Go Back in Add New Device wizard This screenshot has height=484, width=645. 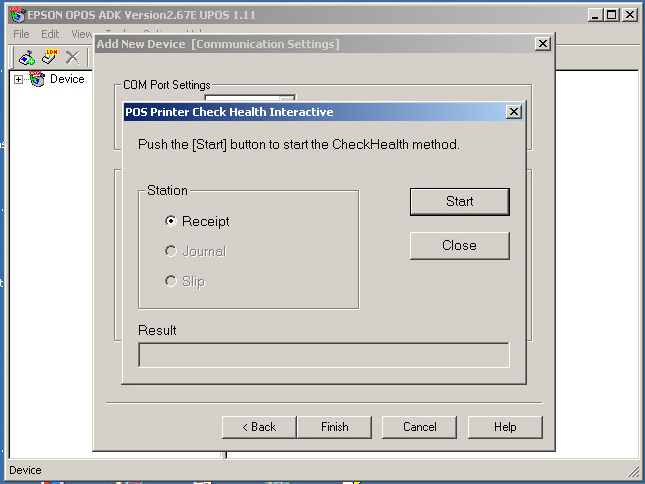tap(259, 427)
